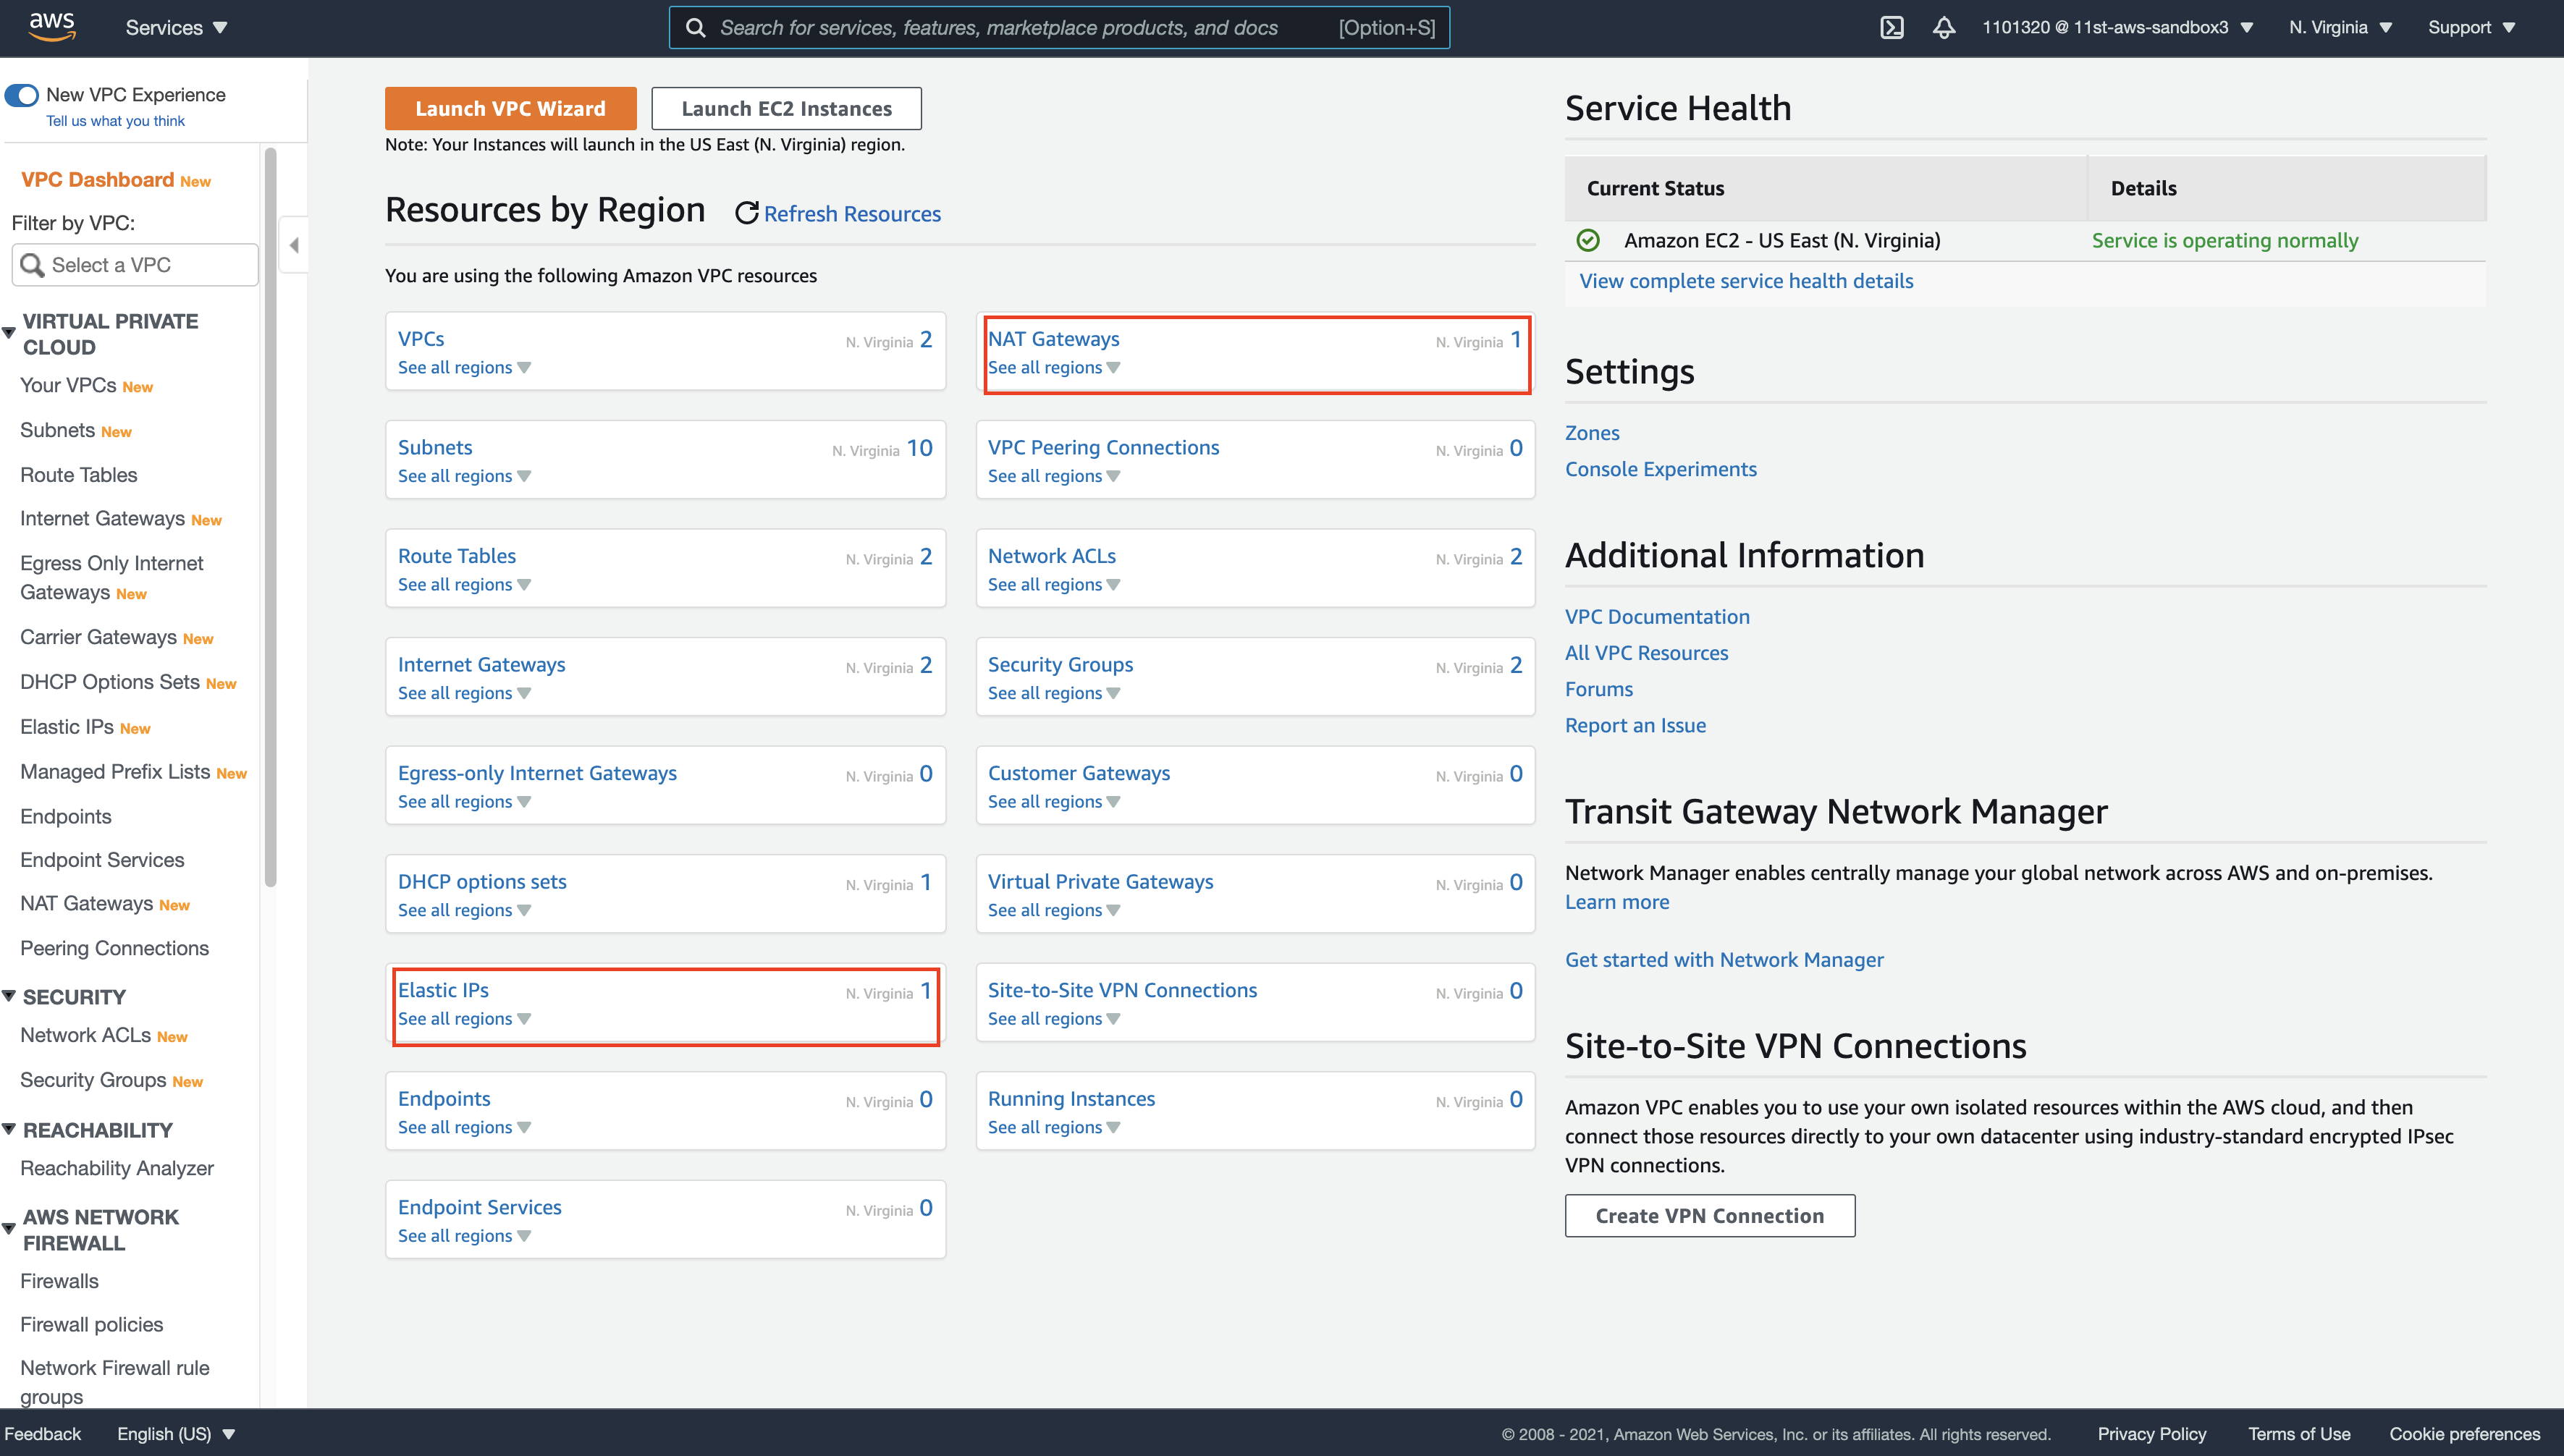Collapse the REACHABILITY sidebar section

(9, 1129)
